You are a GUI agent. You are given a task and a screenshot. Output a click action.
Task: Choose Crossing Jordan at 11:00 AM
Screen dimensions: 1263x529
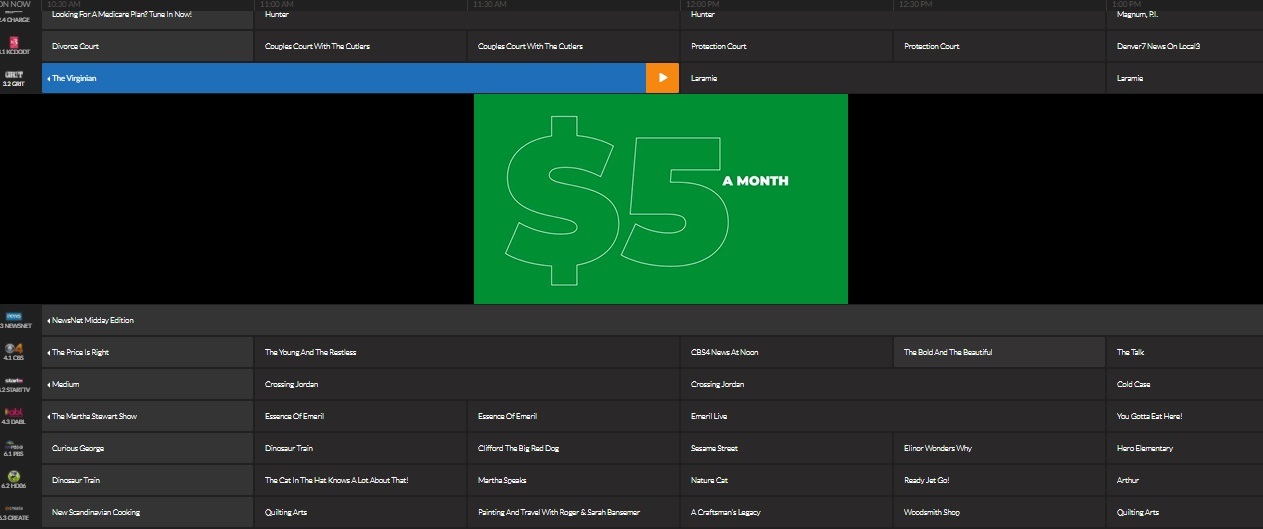pyautogui.click(x=467, y=384)
